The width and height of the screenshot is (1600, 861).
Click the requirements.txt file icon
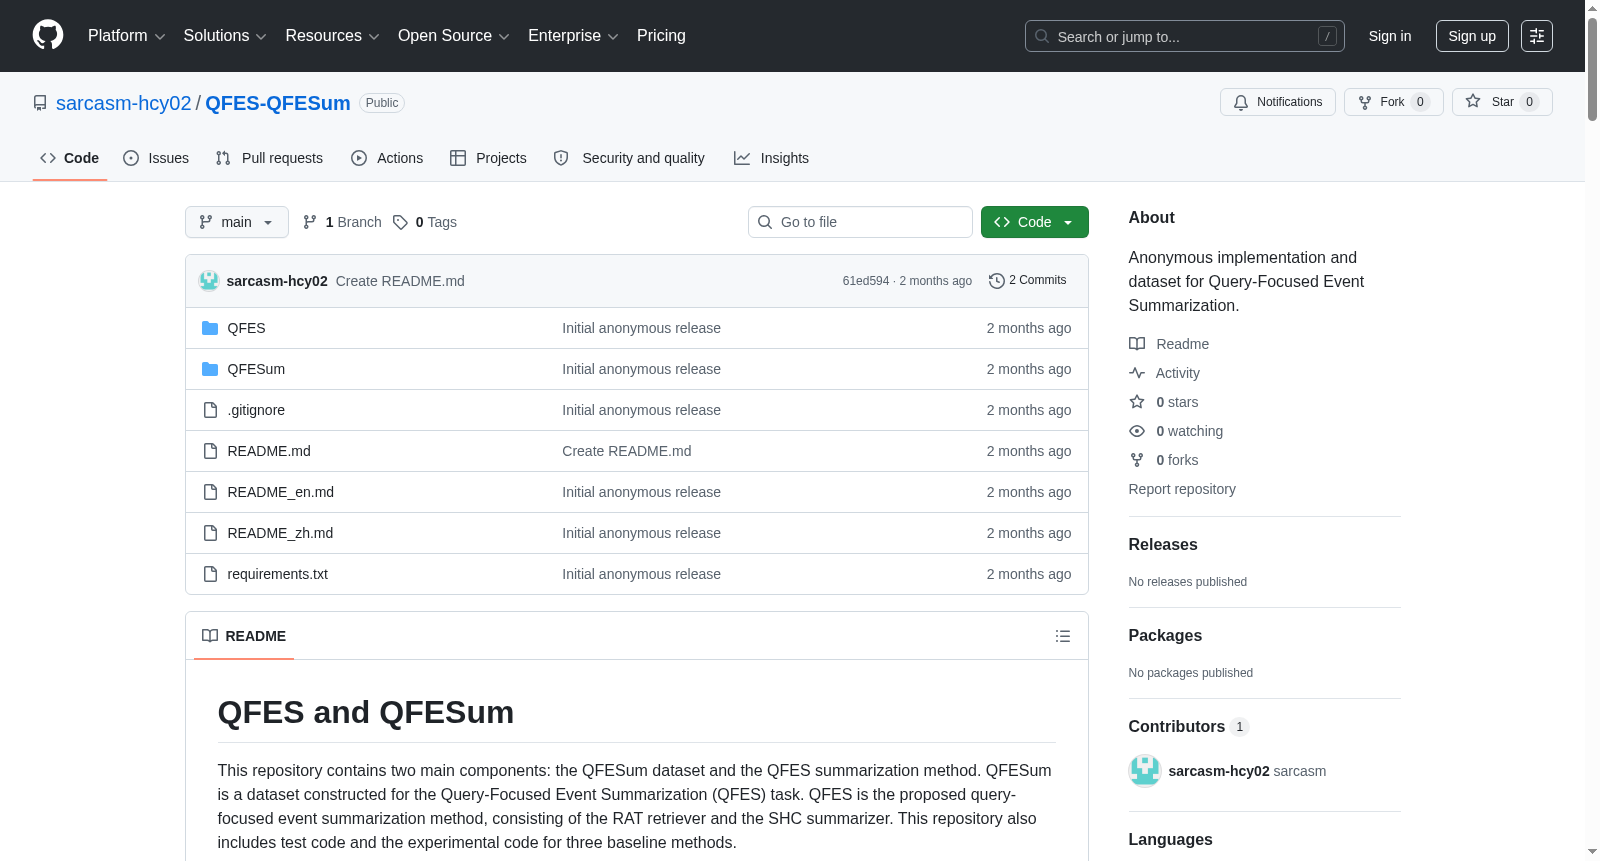(x=210, y=574)
